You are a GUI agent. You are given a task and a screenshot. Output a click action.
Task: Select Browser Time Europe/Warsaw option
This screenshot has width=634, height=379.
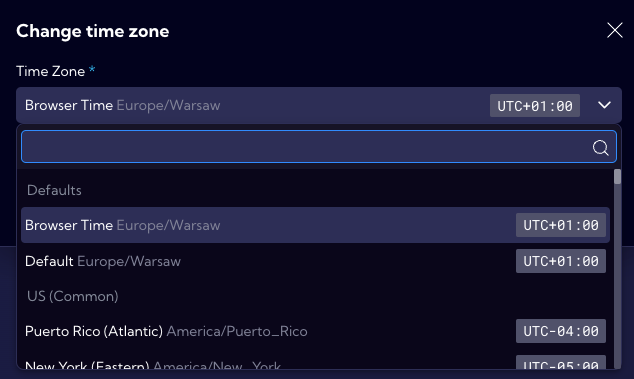pyautogui.click(x=315, y=225)
